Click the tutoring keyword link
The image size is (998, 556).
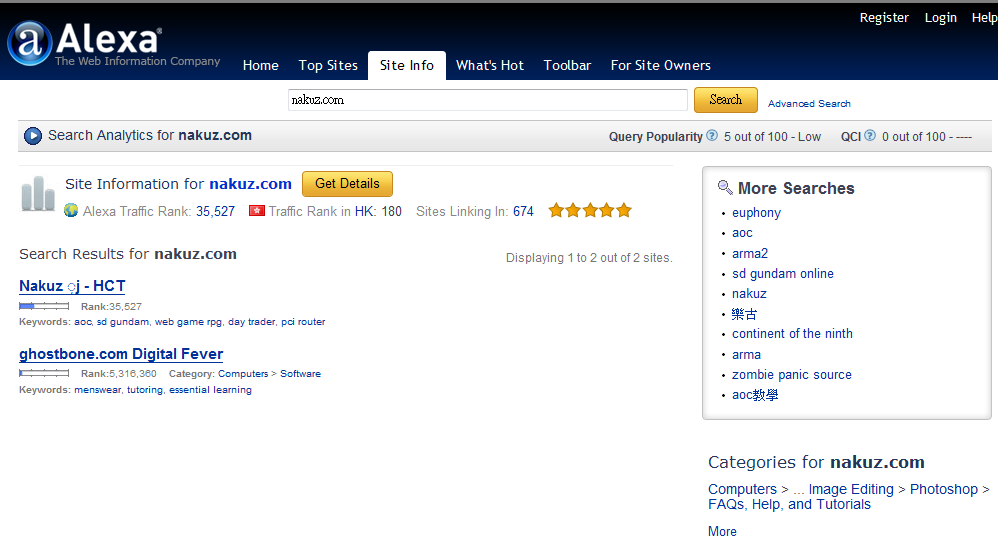[145, 390]
